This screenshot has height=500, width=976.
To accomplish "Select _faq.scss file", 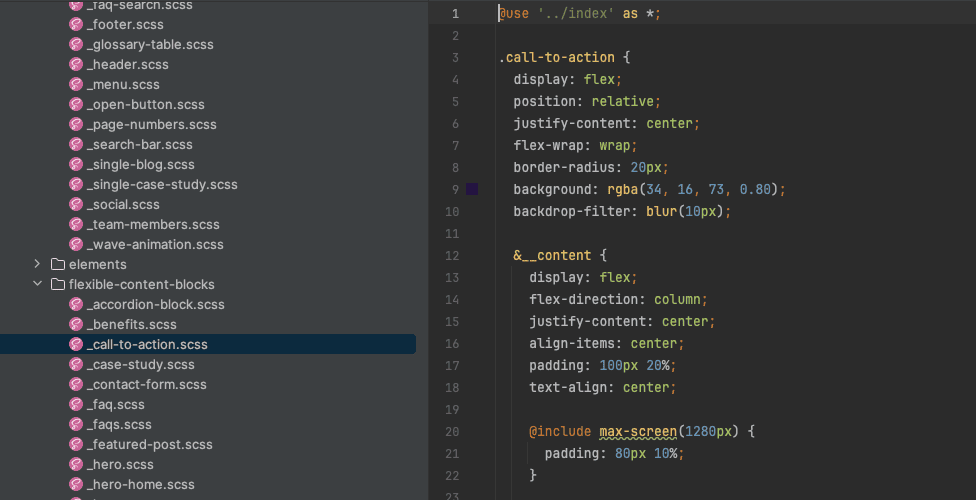I will (x=116, y=405).
